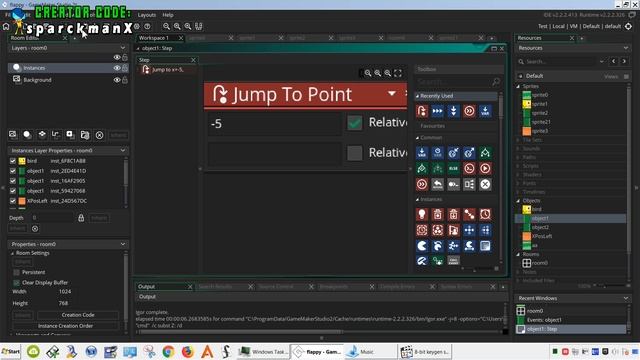Create a new layer folder icon

(85, 135)
